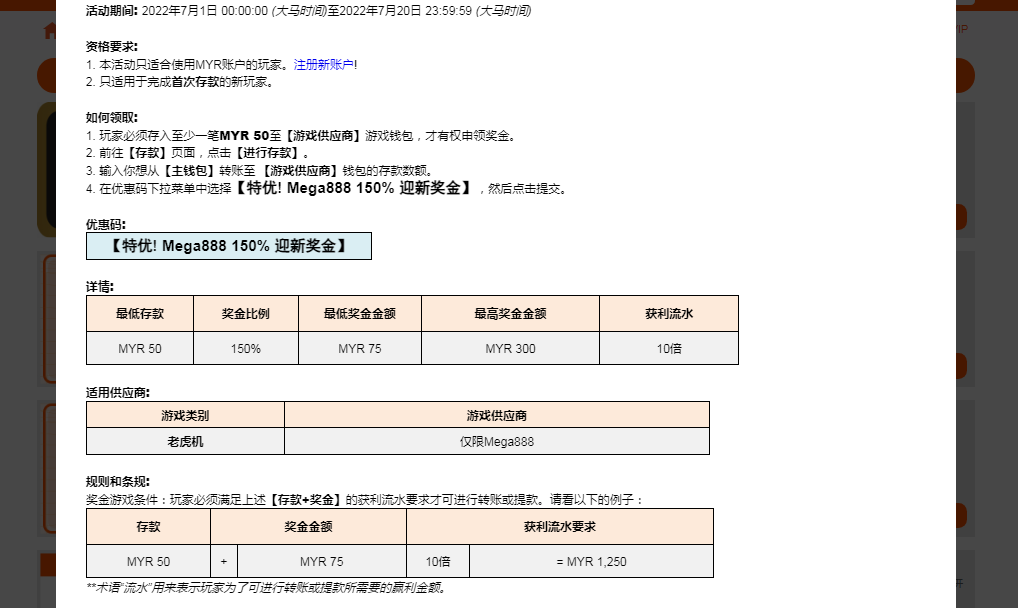Click the 老虎机 game category cell
1024x608 pixels.
pos(185,442)
